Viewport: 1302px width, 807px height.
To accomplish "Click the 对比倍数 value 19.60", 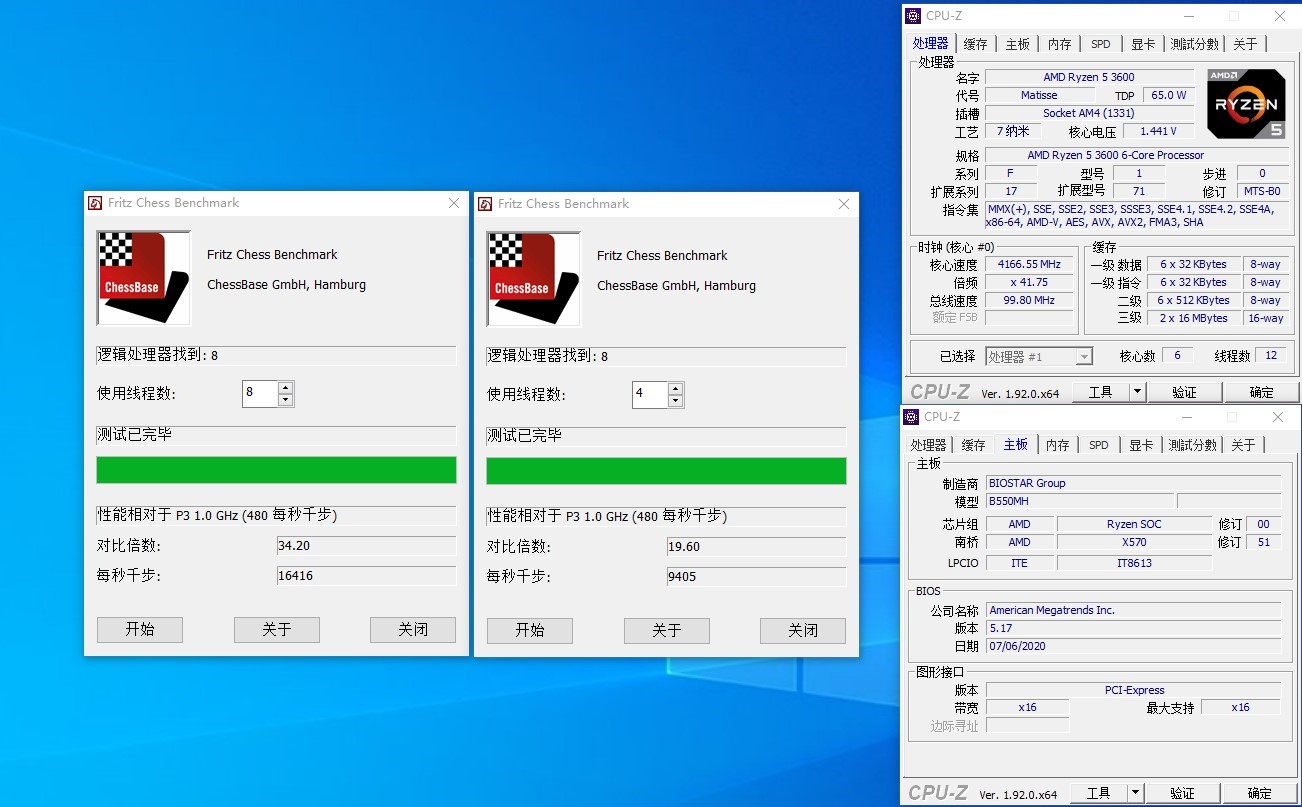I will pos(756,547).
